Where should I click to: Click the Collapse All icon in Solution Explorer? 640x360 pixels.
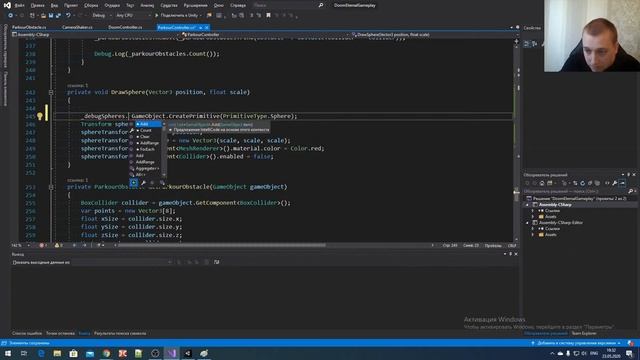pyautogui.click(x=590, y=183)
